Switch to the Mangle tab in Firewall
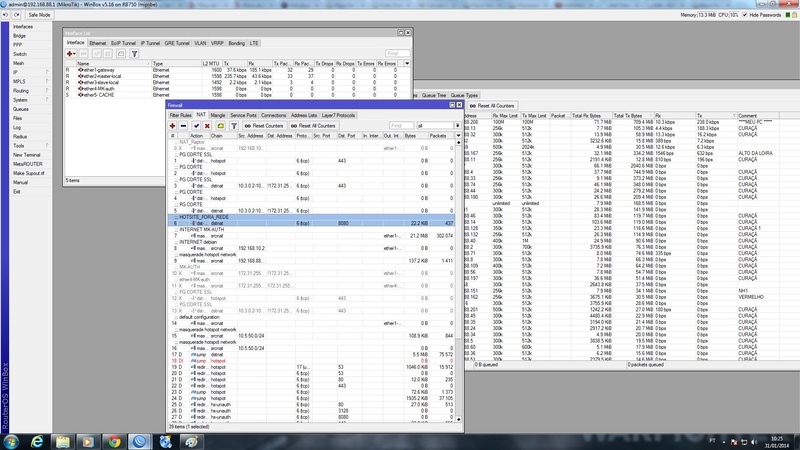The image size is (800, 450). (217, 115)
